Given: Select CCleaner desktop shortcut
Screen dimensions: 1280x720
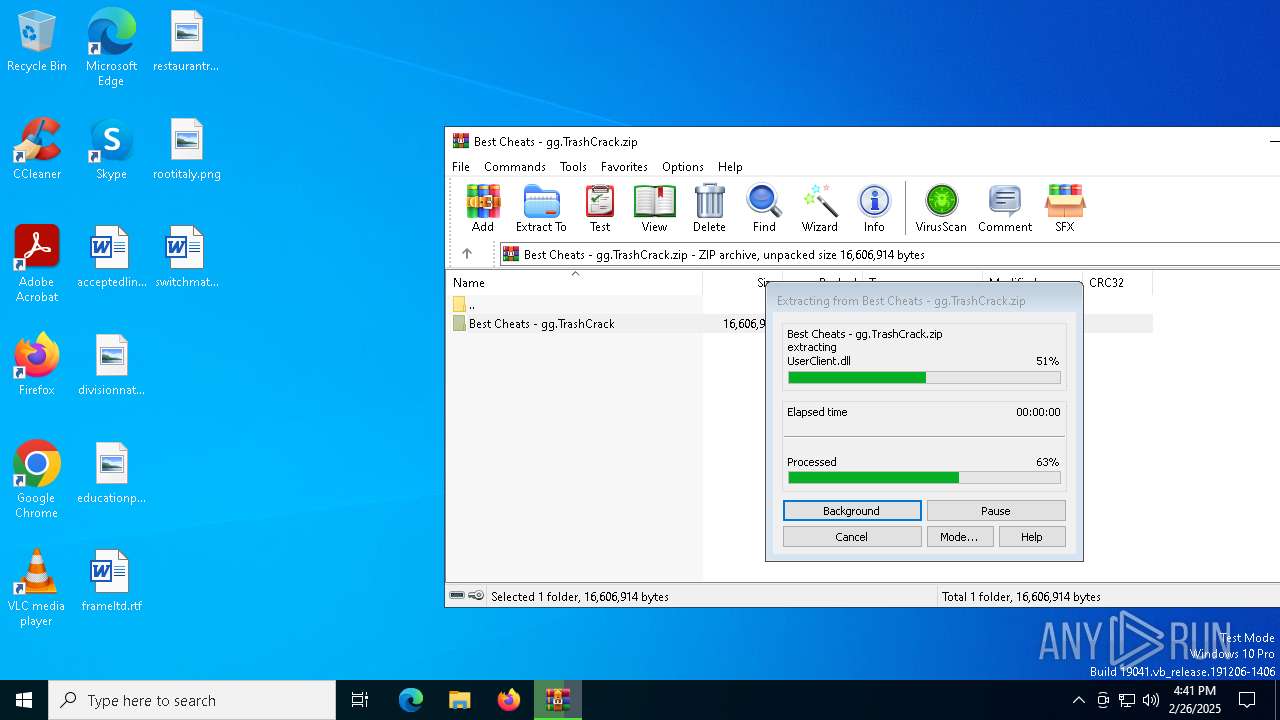Looking at the screenshot, I should coord(37,150).
